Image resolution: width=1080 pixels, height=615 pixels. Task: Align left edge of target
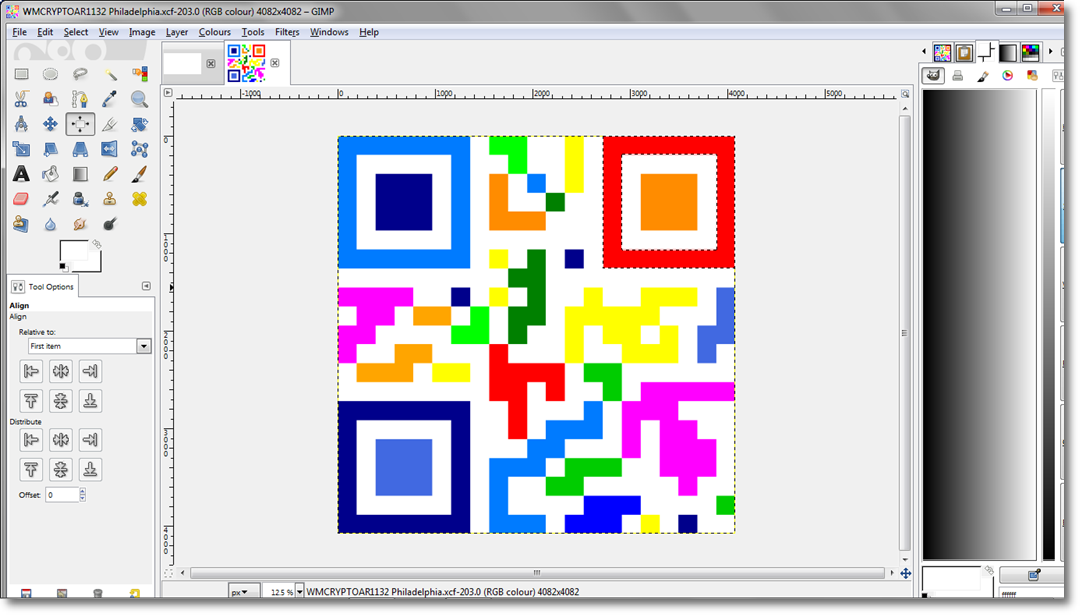(x=31, y=371)
